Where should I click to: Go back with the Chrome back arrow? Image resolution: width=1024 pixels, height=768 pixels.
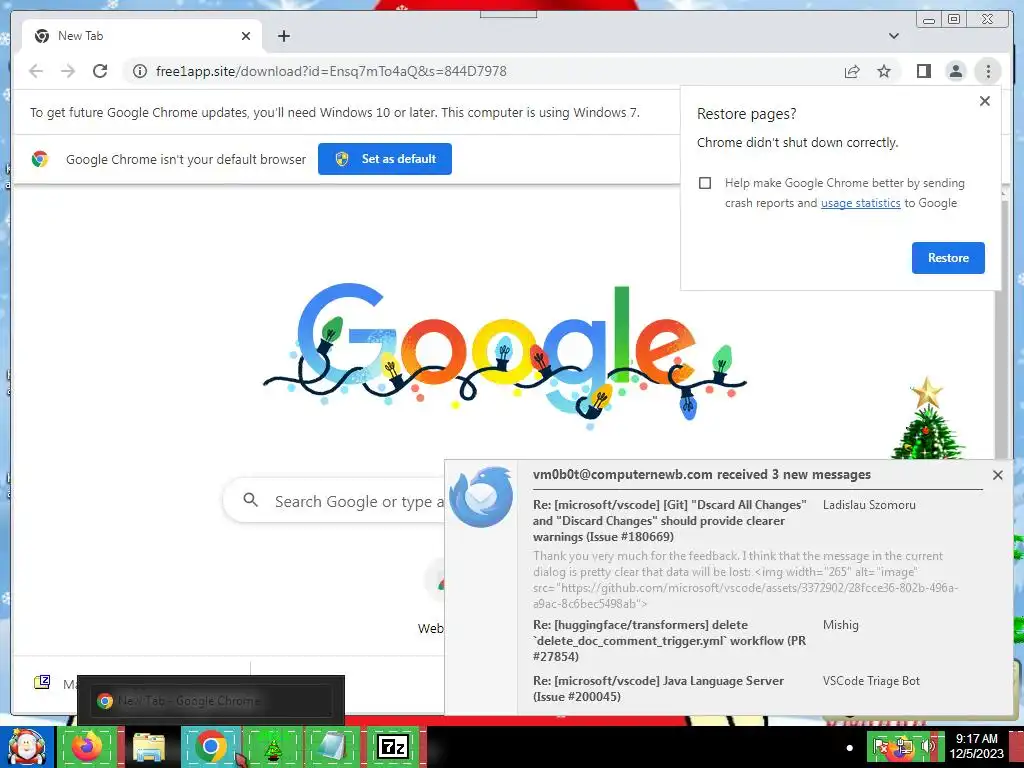[36, 71]
